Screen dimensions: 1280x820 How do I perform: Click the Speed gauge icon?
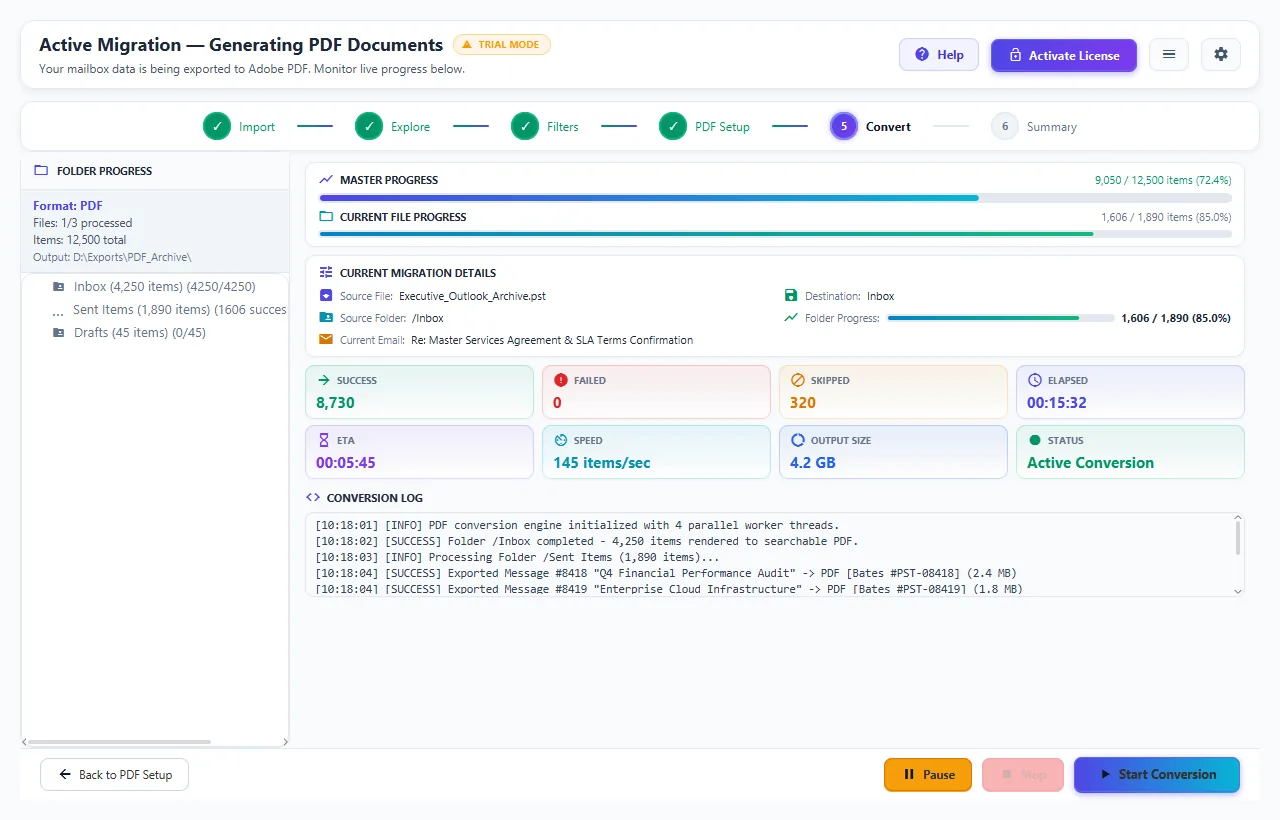561,440
